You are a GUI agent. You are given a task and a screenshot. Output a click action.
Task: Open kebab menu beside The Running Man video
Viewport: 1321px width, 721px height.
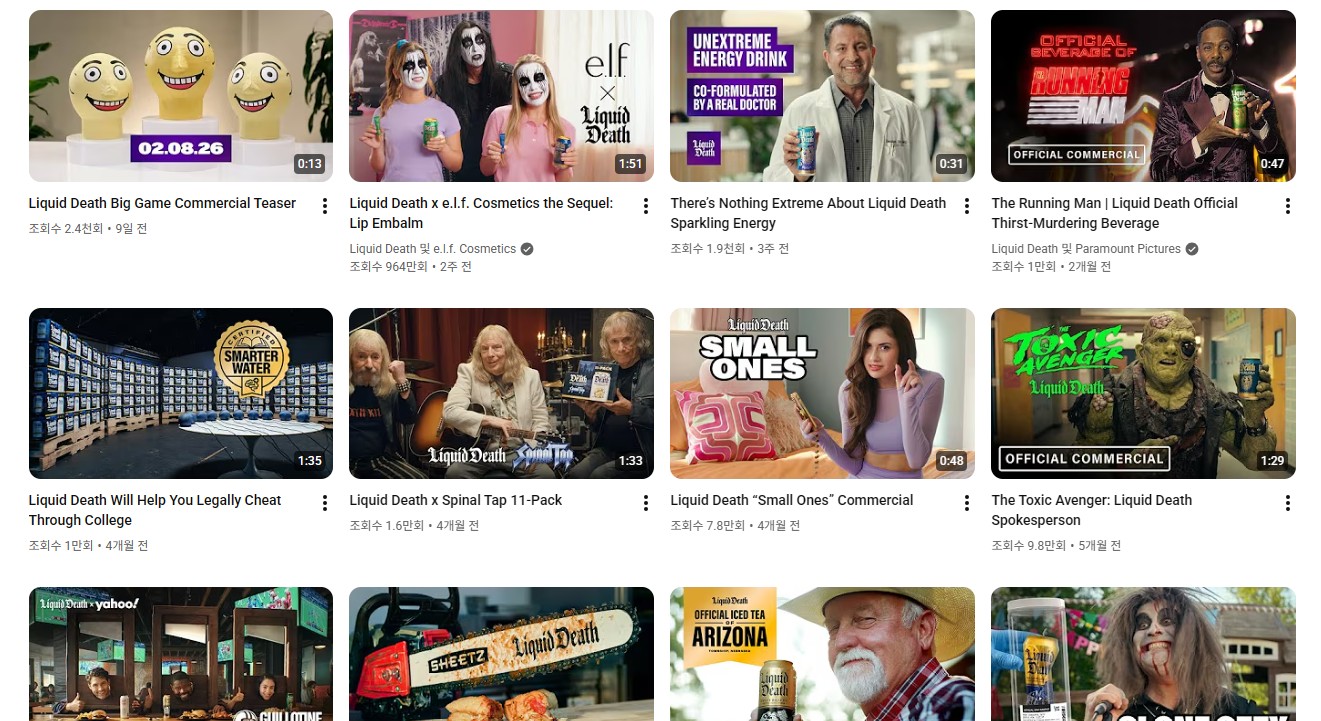(1287, 206)
